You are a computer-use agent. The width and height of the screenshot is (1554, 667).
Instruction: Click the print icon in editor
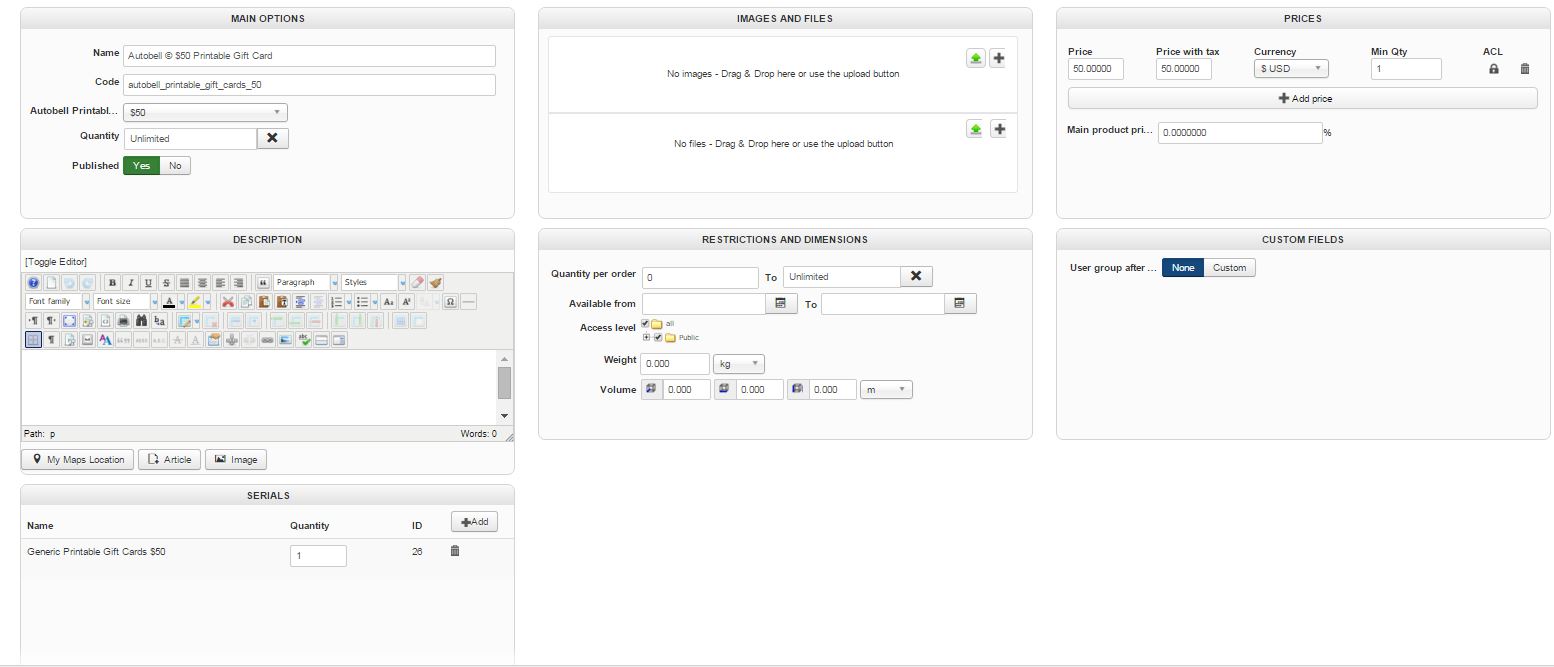click(x=123, y=321)
